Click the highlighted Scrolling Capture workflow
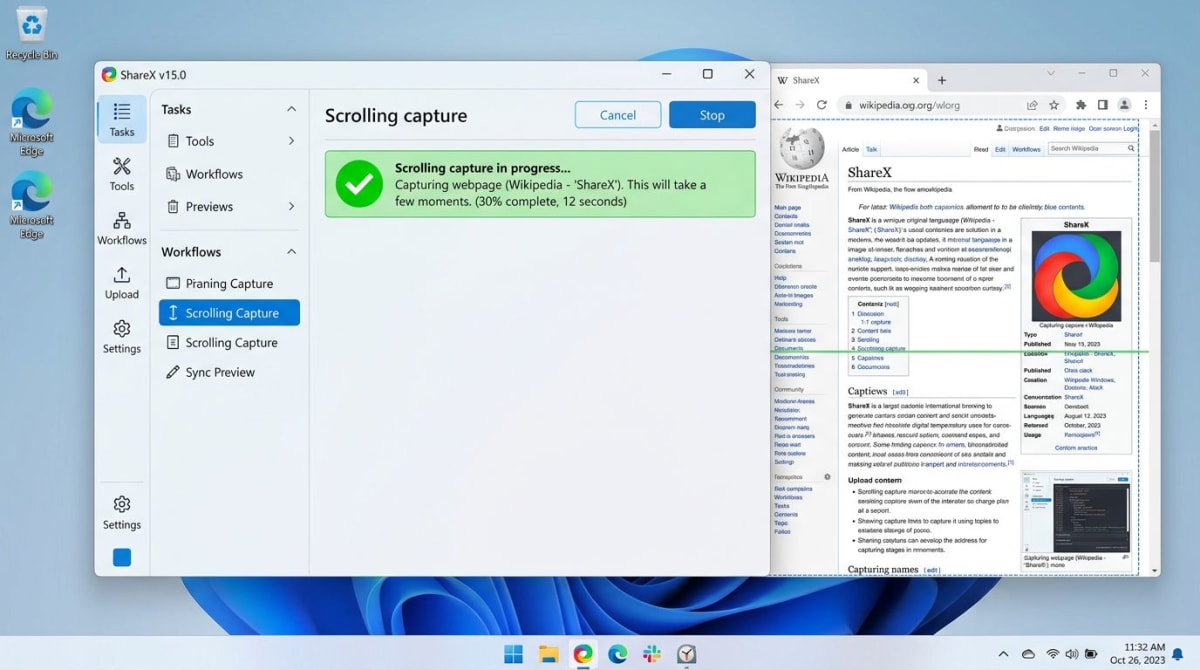The height and width of the screenshot is (670, 1200). pos(229,312)
